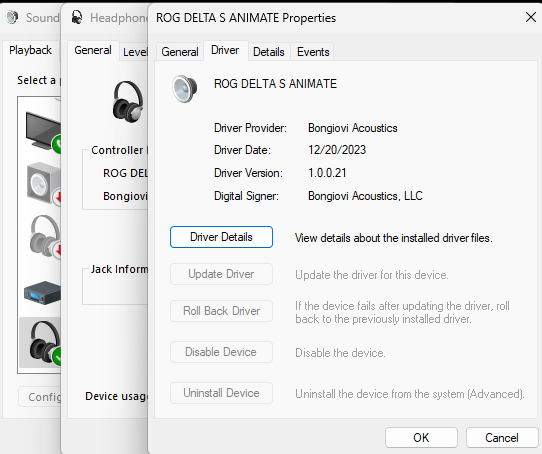Select the General tab in Headphone properties window
This screenshot has height=454, width=542.
point(93,50)
